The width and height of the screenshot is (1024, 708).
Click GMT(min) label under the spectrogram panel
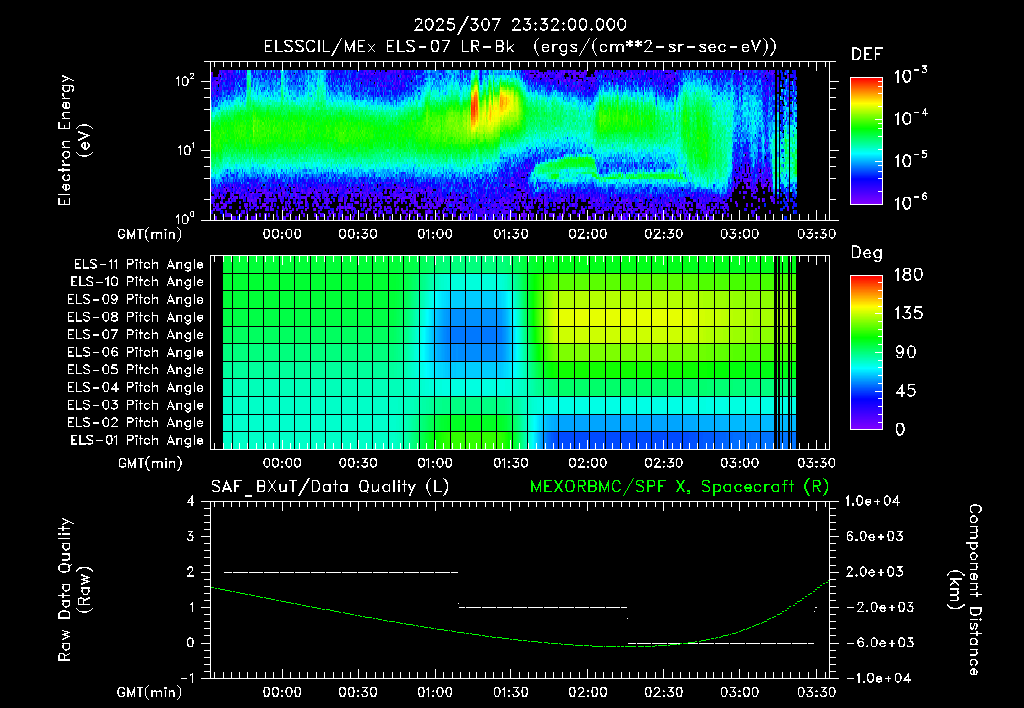point(150,234)
